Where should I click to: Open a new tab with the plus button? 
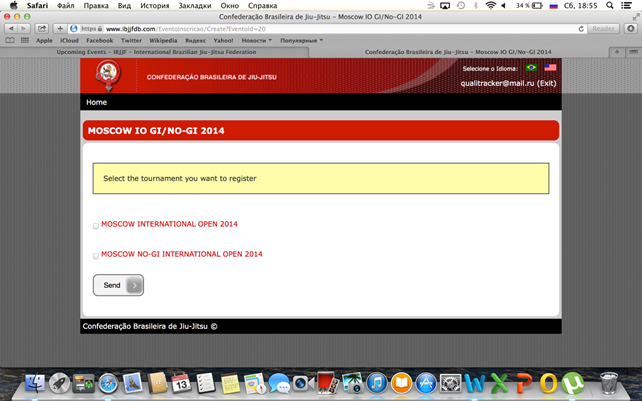pos(617,52)
